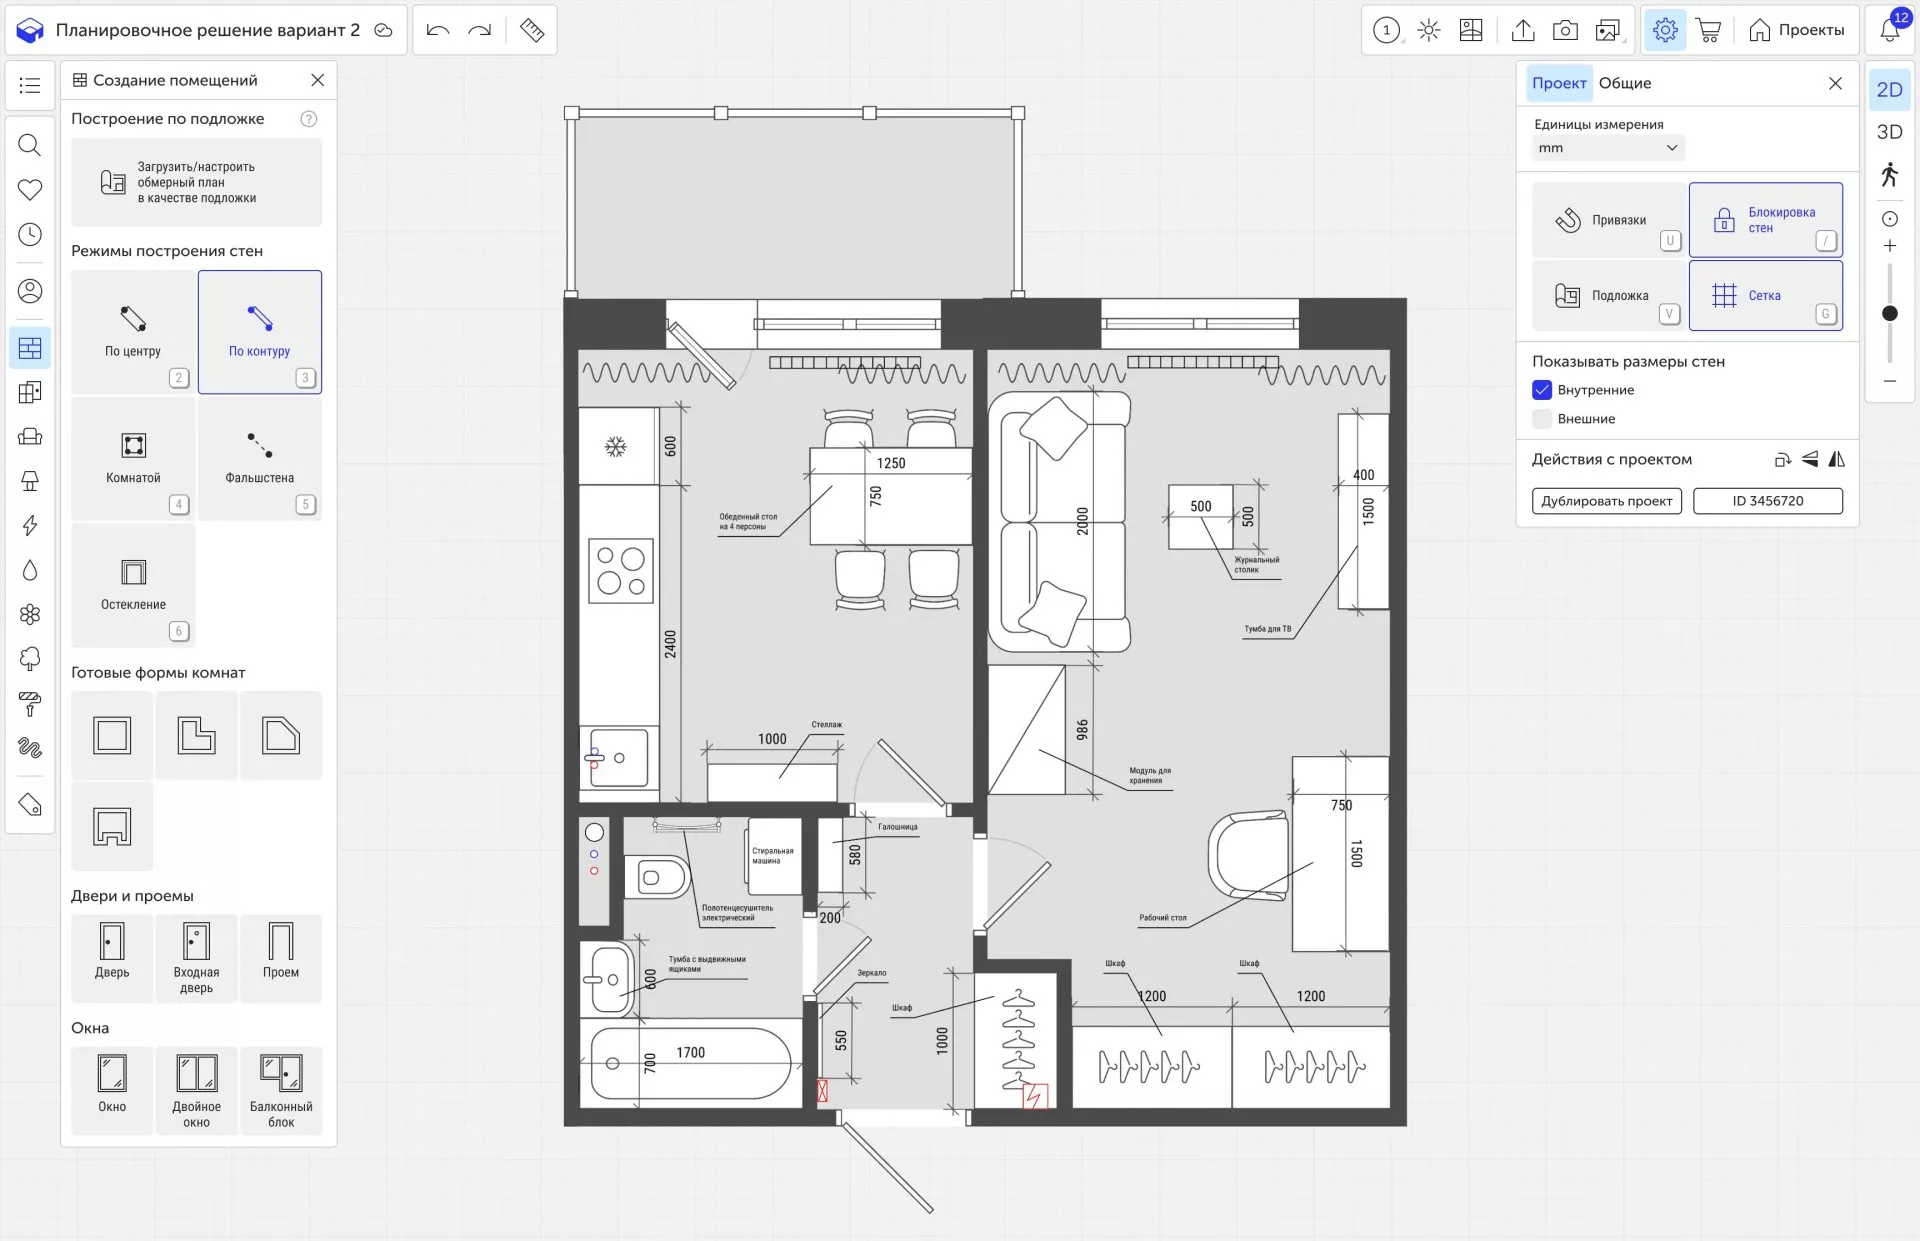Screen dimensions: 1920x1241
Task: Check the 'Внешние' wall sizes checkbox
Action: click(1542, 419)
